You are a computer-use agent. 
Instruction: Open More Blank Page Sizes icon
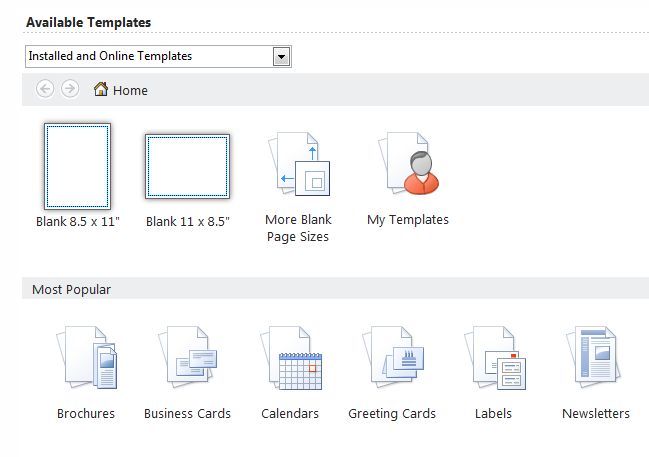(x=299, y=164)
